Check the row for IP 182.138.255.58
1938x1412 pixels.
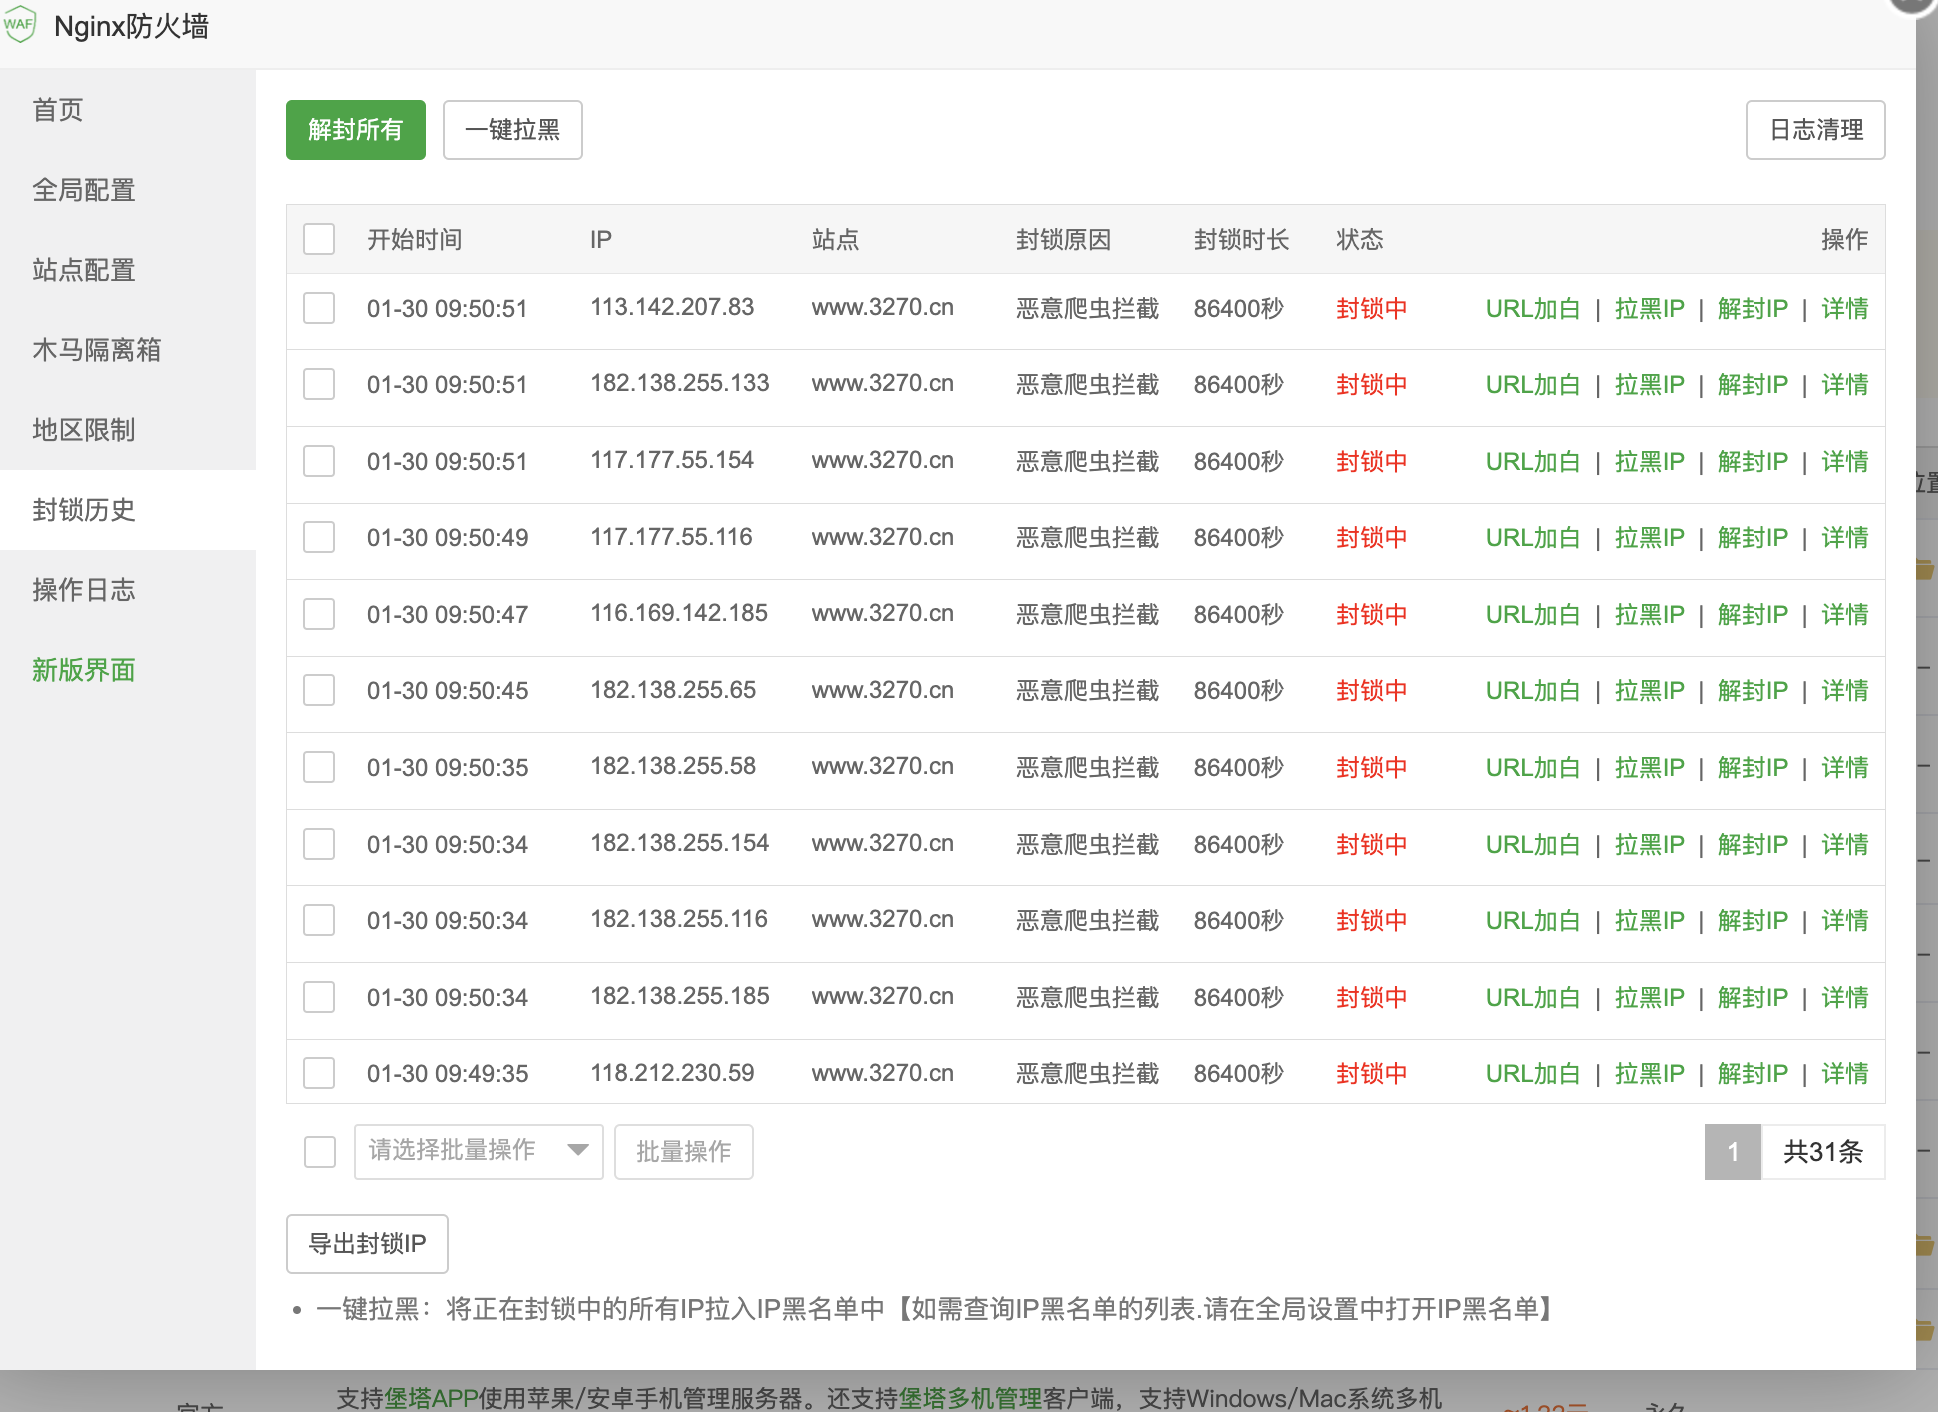[319, 767]
